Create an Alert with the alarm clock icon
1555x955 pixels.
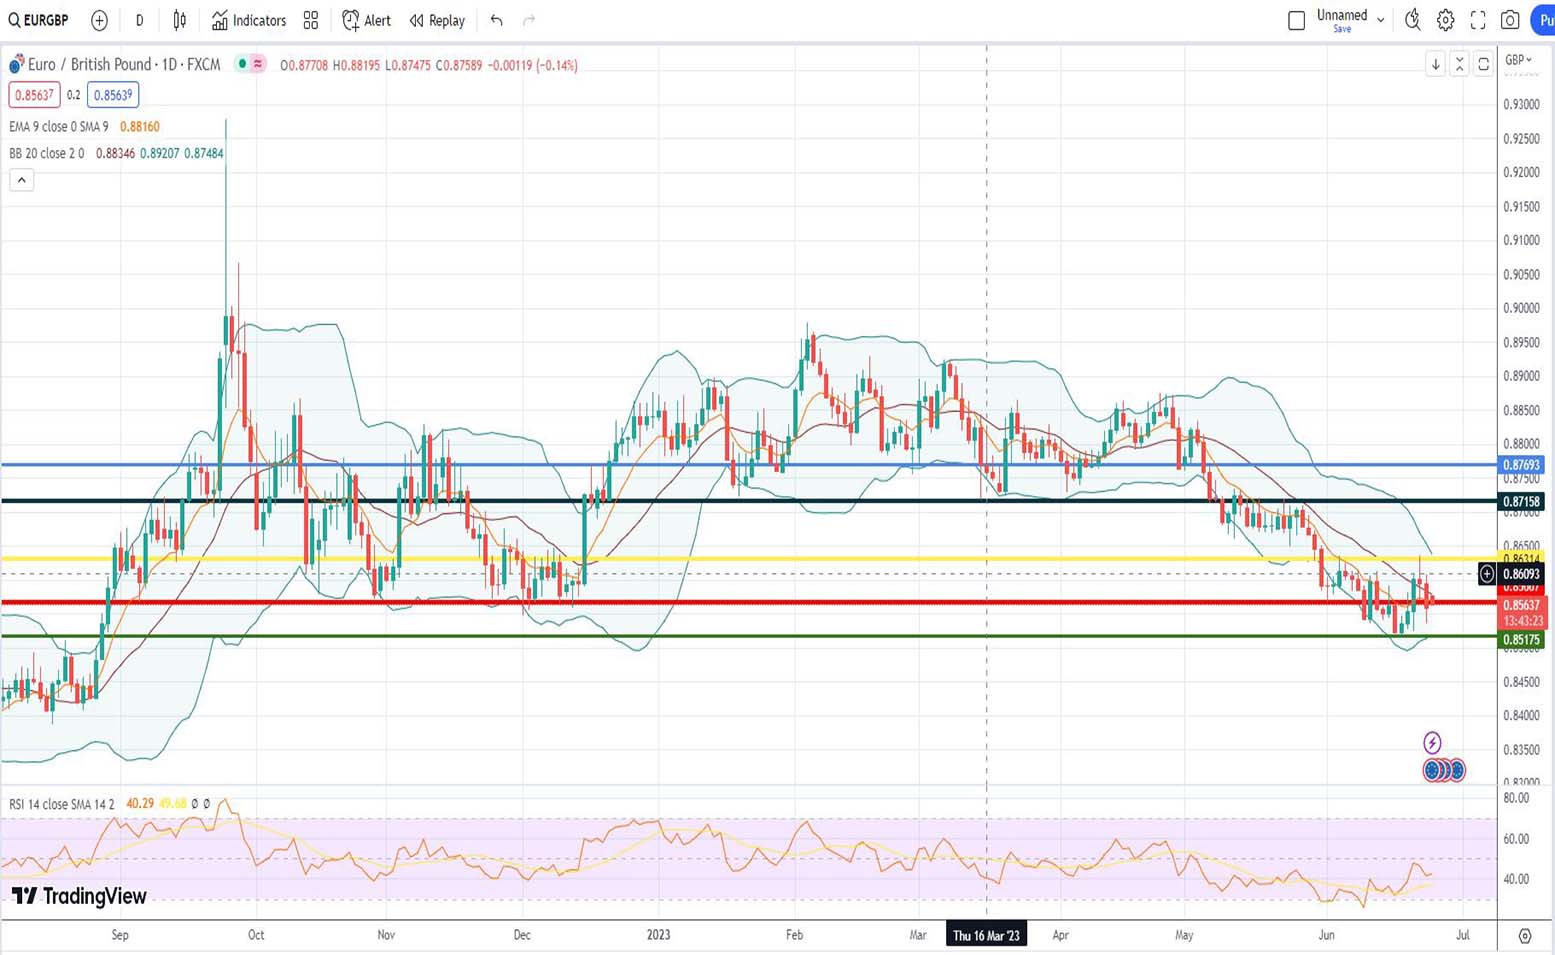click(366, 20)
